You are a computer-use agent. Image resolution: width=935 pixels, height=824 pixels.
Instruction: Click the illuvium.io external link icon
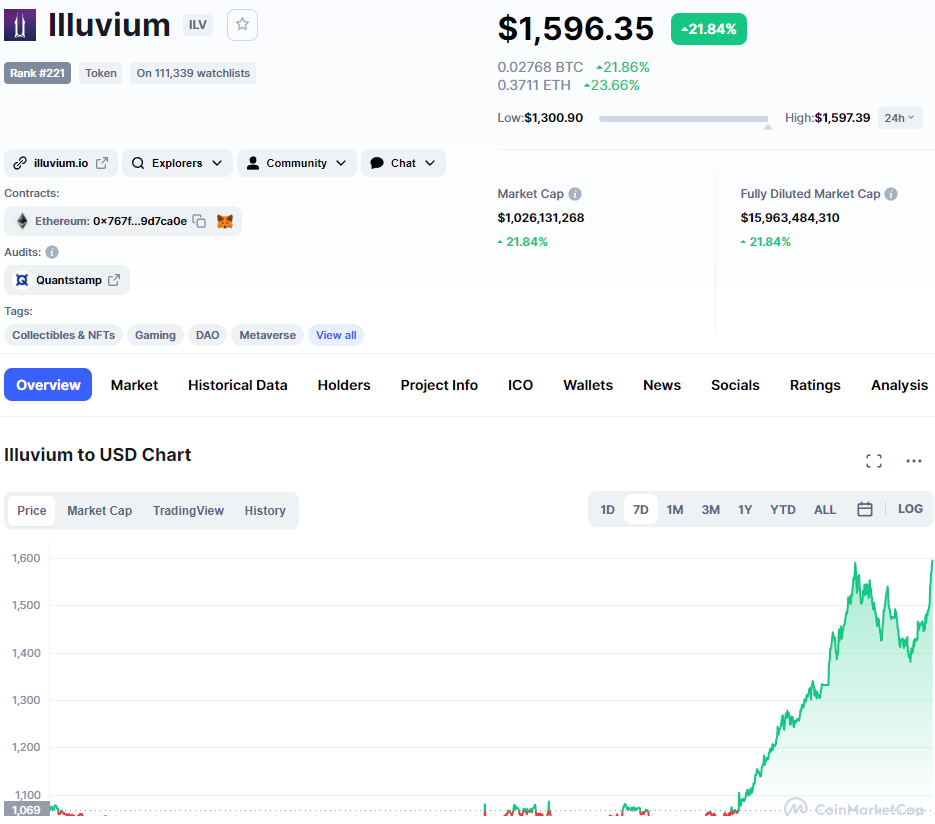pos(102,163)
